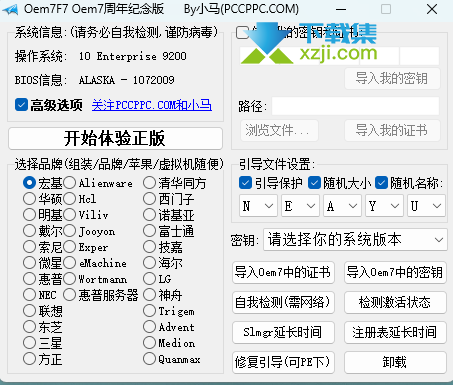Viewport: 453px width, 385px height.
Task: Select the 华硕 brand radio button
Action: click(x=29, y=199)
